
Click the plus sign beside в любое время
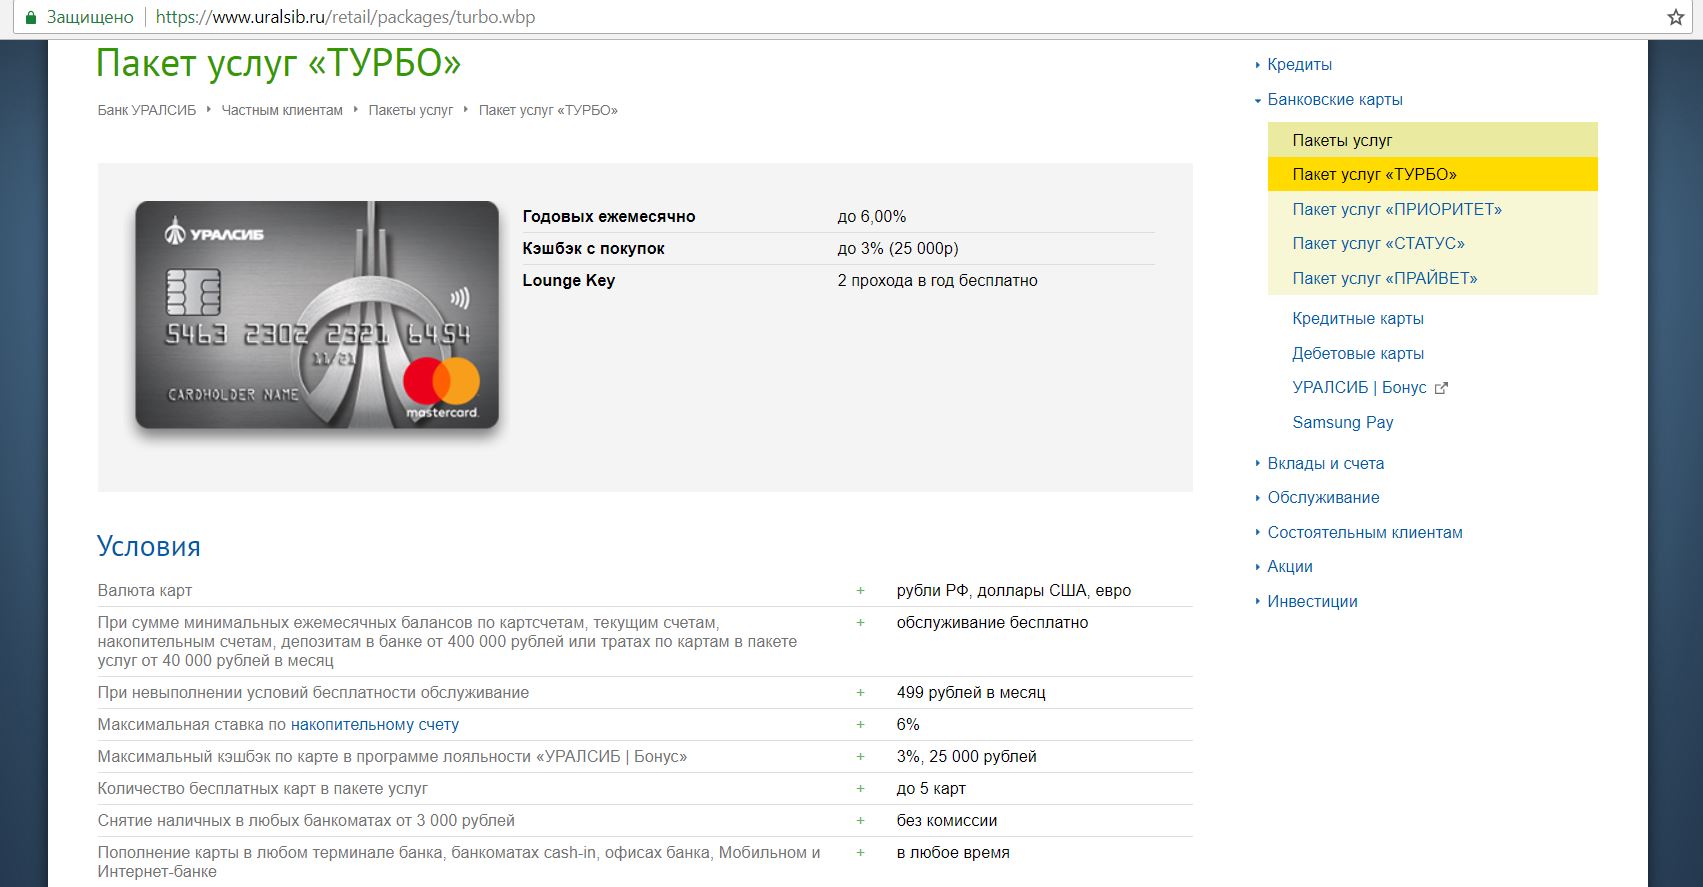(x=860, y=853)
